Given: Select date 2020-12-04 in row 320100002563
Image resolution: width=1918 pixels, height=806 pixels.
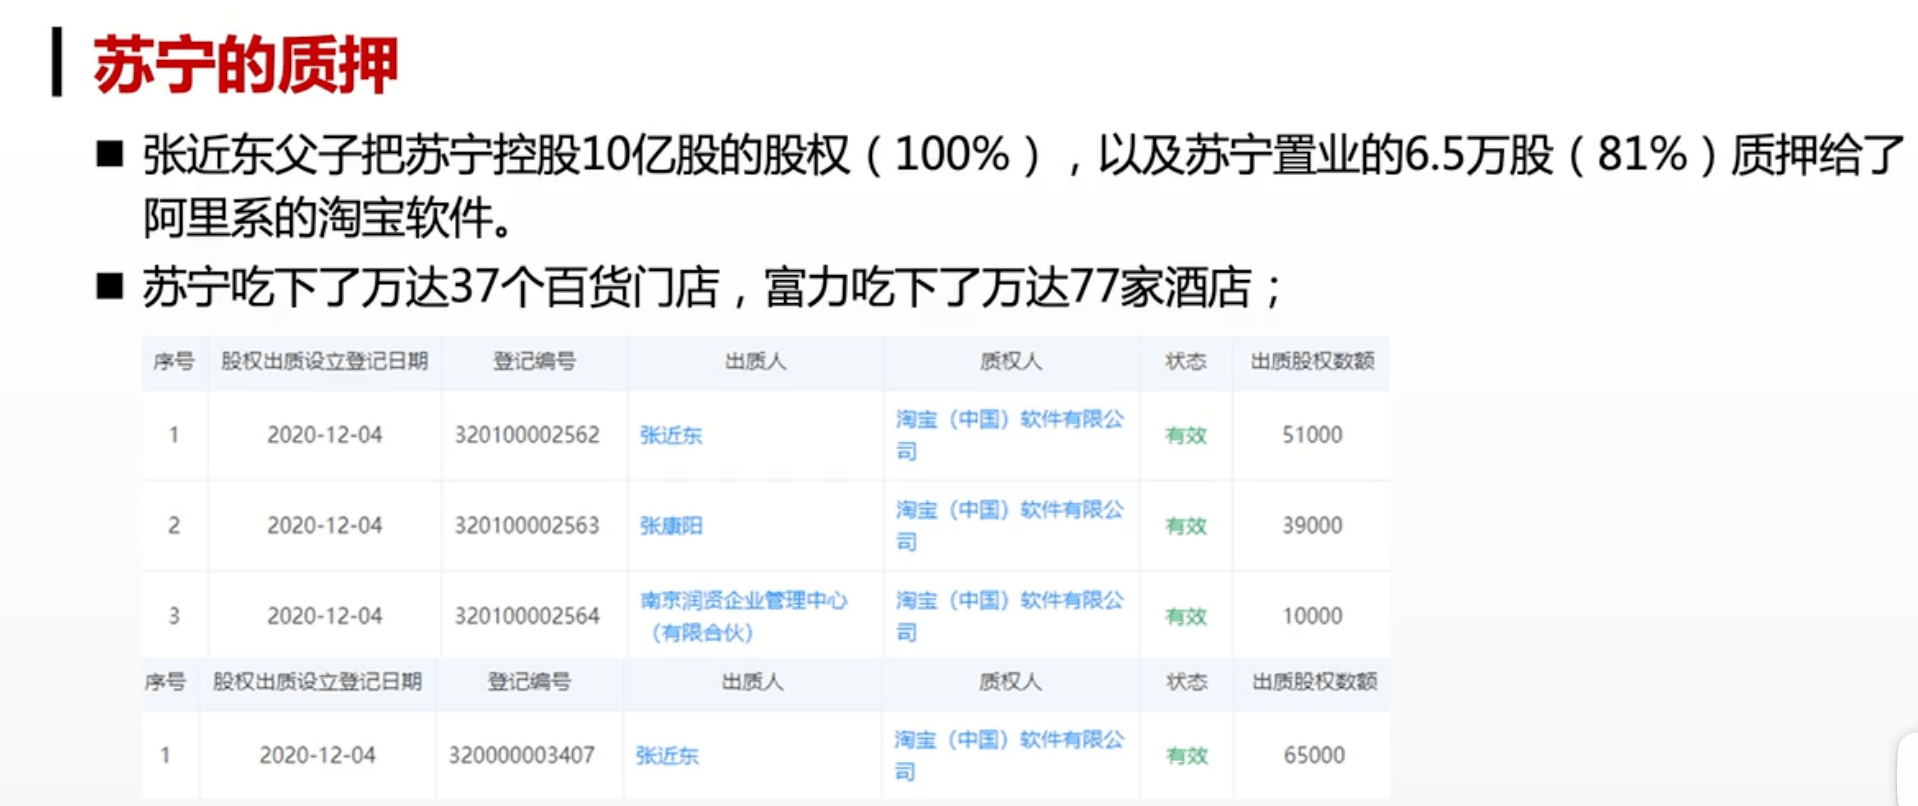Looking at the screenshot, I should coord(324,525).
